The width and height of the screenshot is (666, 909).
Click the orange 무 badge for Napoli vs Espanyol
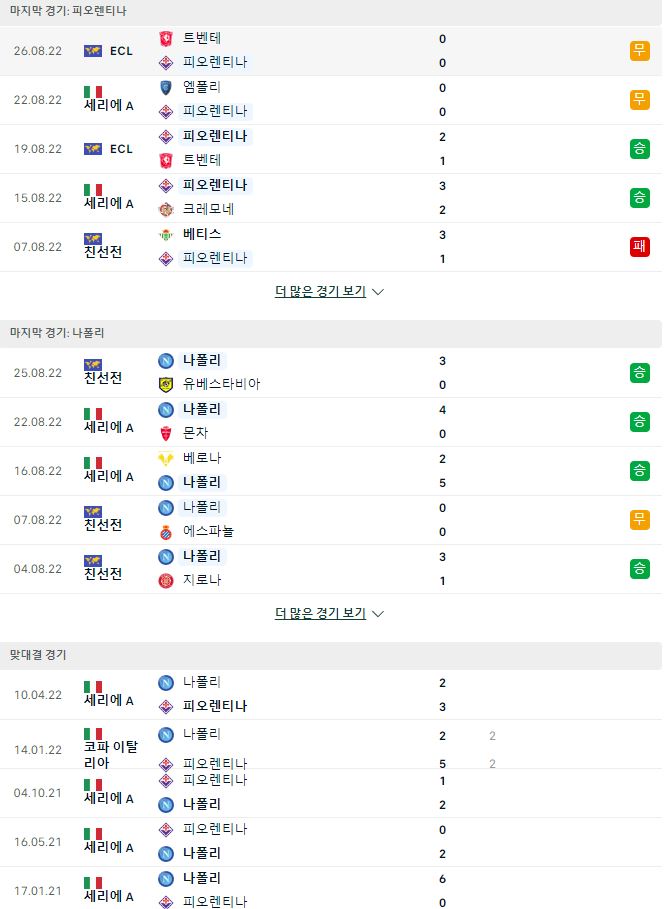point(639,519)
